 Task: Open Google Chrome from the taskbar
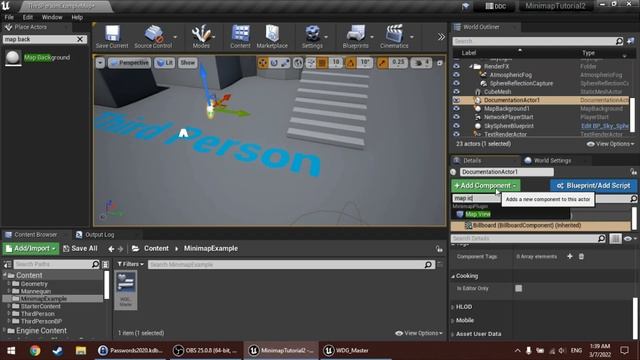pos(35,351)
